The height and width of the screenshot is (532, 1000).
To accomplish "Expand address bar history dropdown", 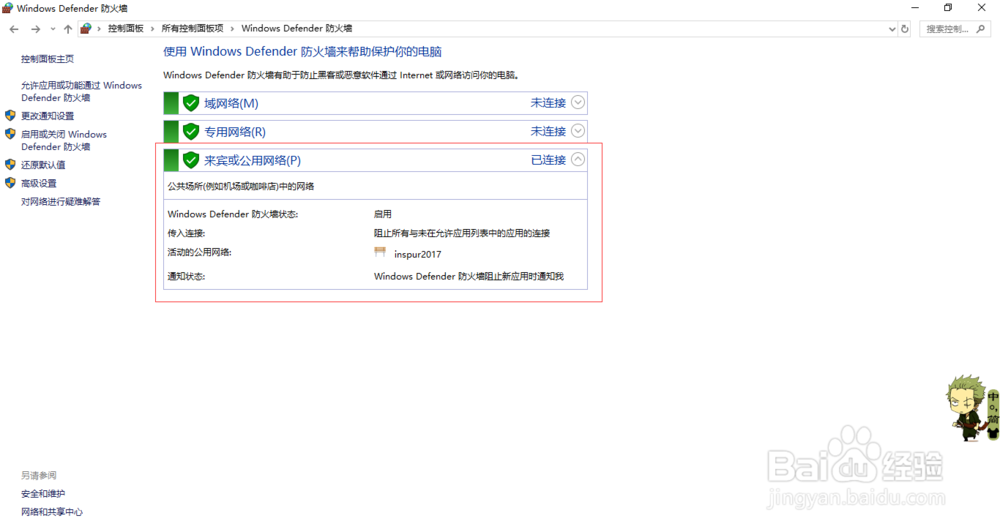I will [892, 29].
